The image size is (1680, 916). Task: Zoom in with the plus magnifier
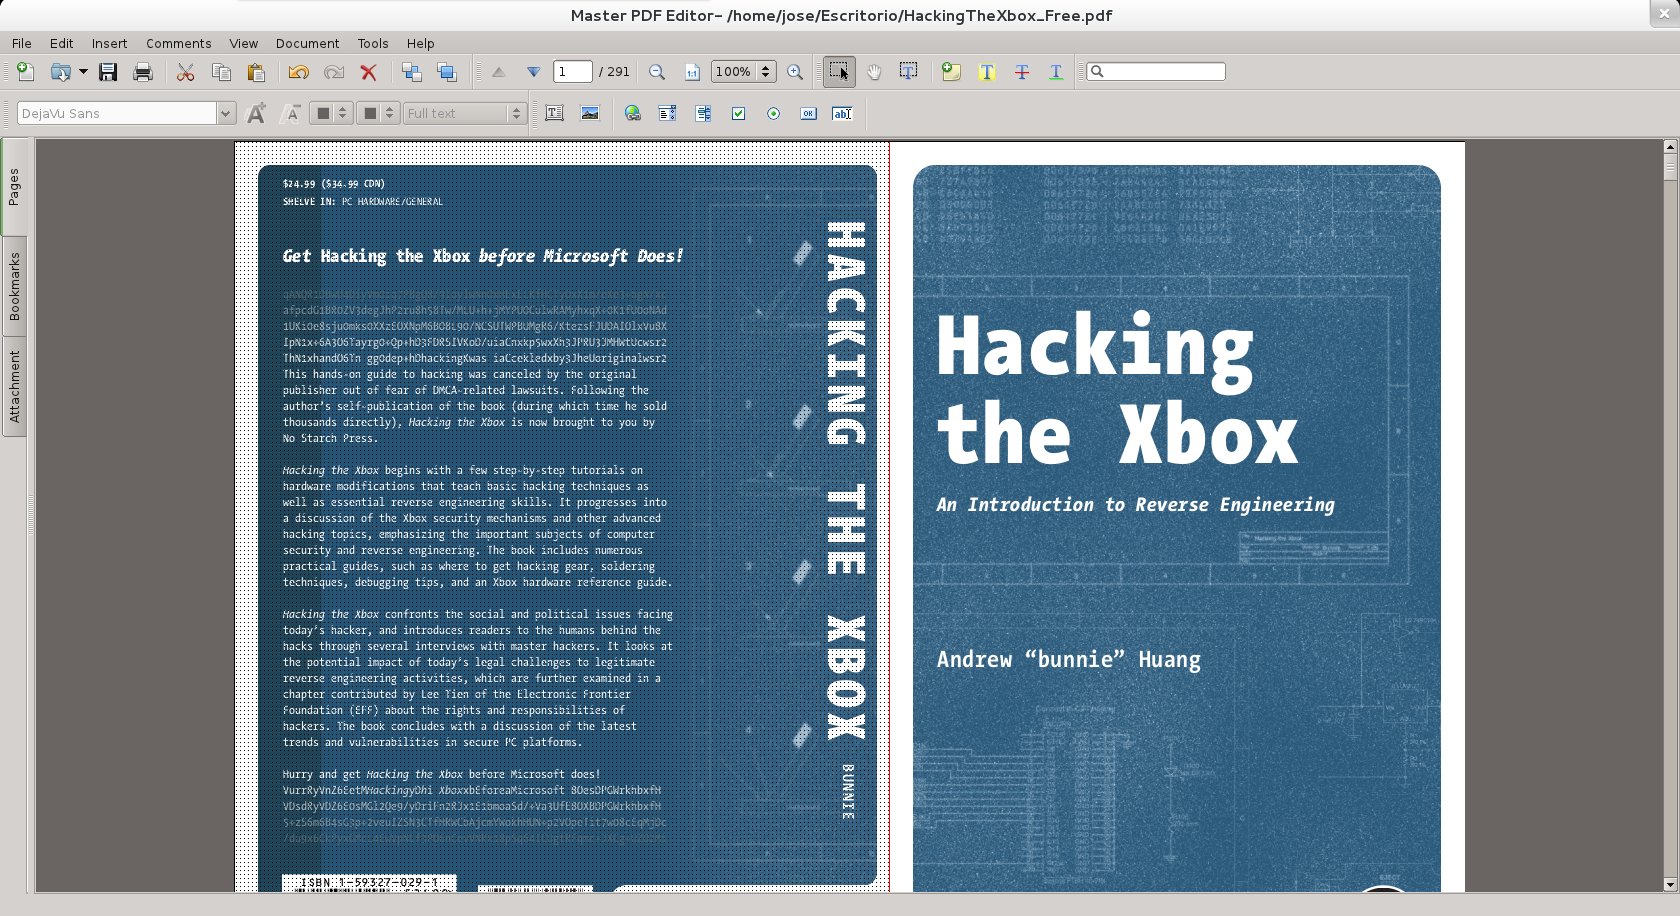pyautogui.click(x=795, y=72)
